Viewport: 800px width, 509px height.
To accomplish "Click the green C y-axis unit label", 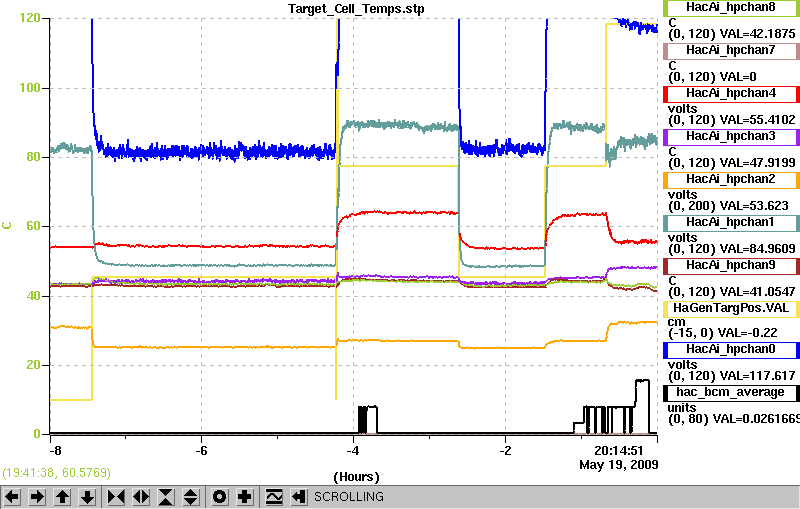I will (7, 225).
